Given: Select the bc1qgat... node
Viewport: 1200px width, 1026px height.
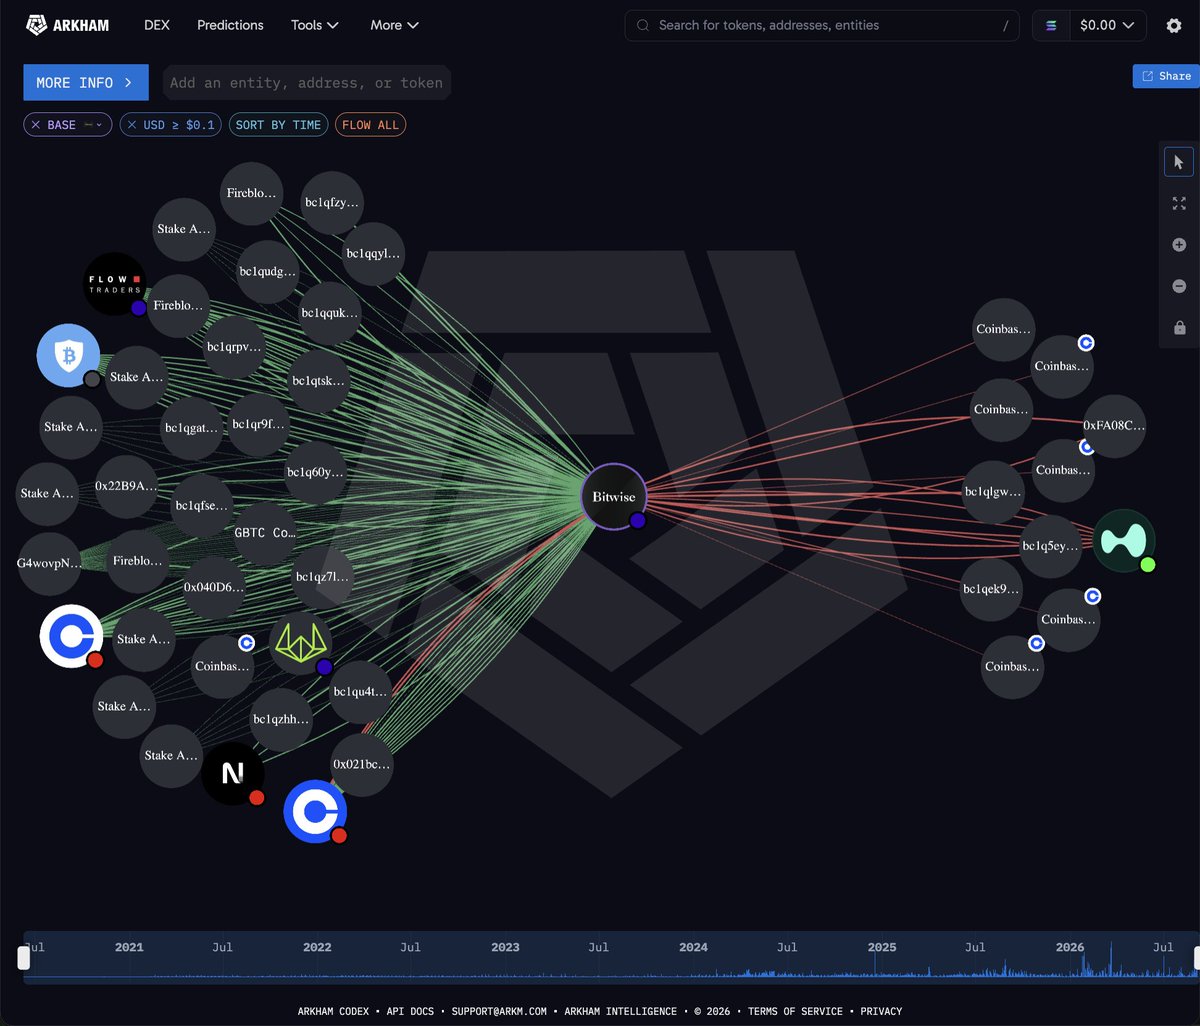Looking at the screenshot, I should point(193,428).
